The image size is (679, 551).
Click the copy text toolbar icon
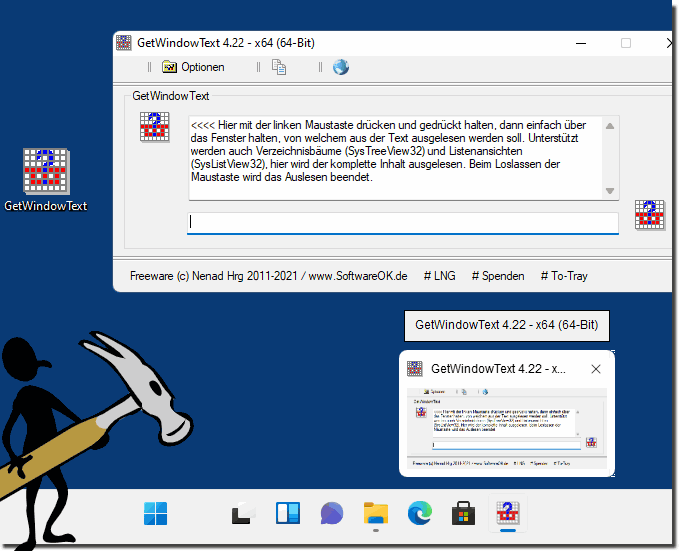point(278,67)
